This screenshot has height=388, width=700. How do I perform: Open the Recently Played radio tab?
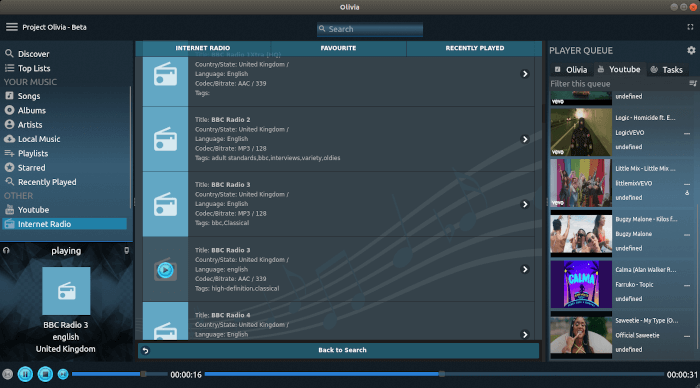click(x=475, y=48)
